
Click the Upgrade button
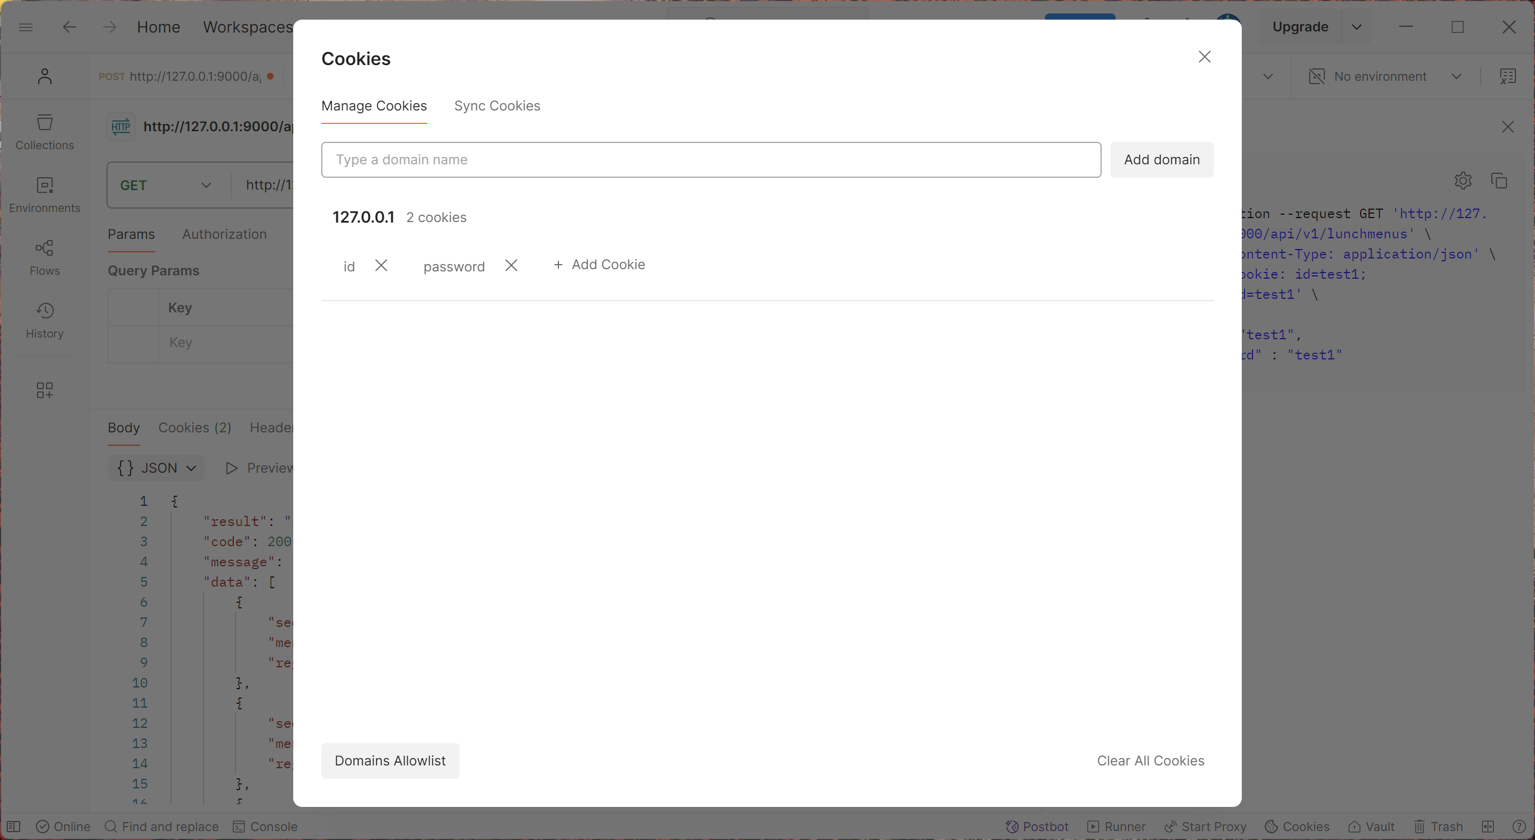pyautogui.click(x=1300, y=27)
